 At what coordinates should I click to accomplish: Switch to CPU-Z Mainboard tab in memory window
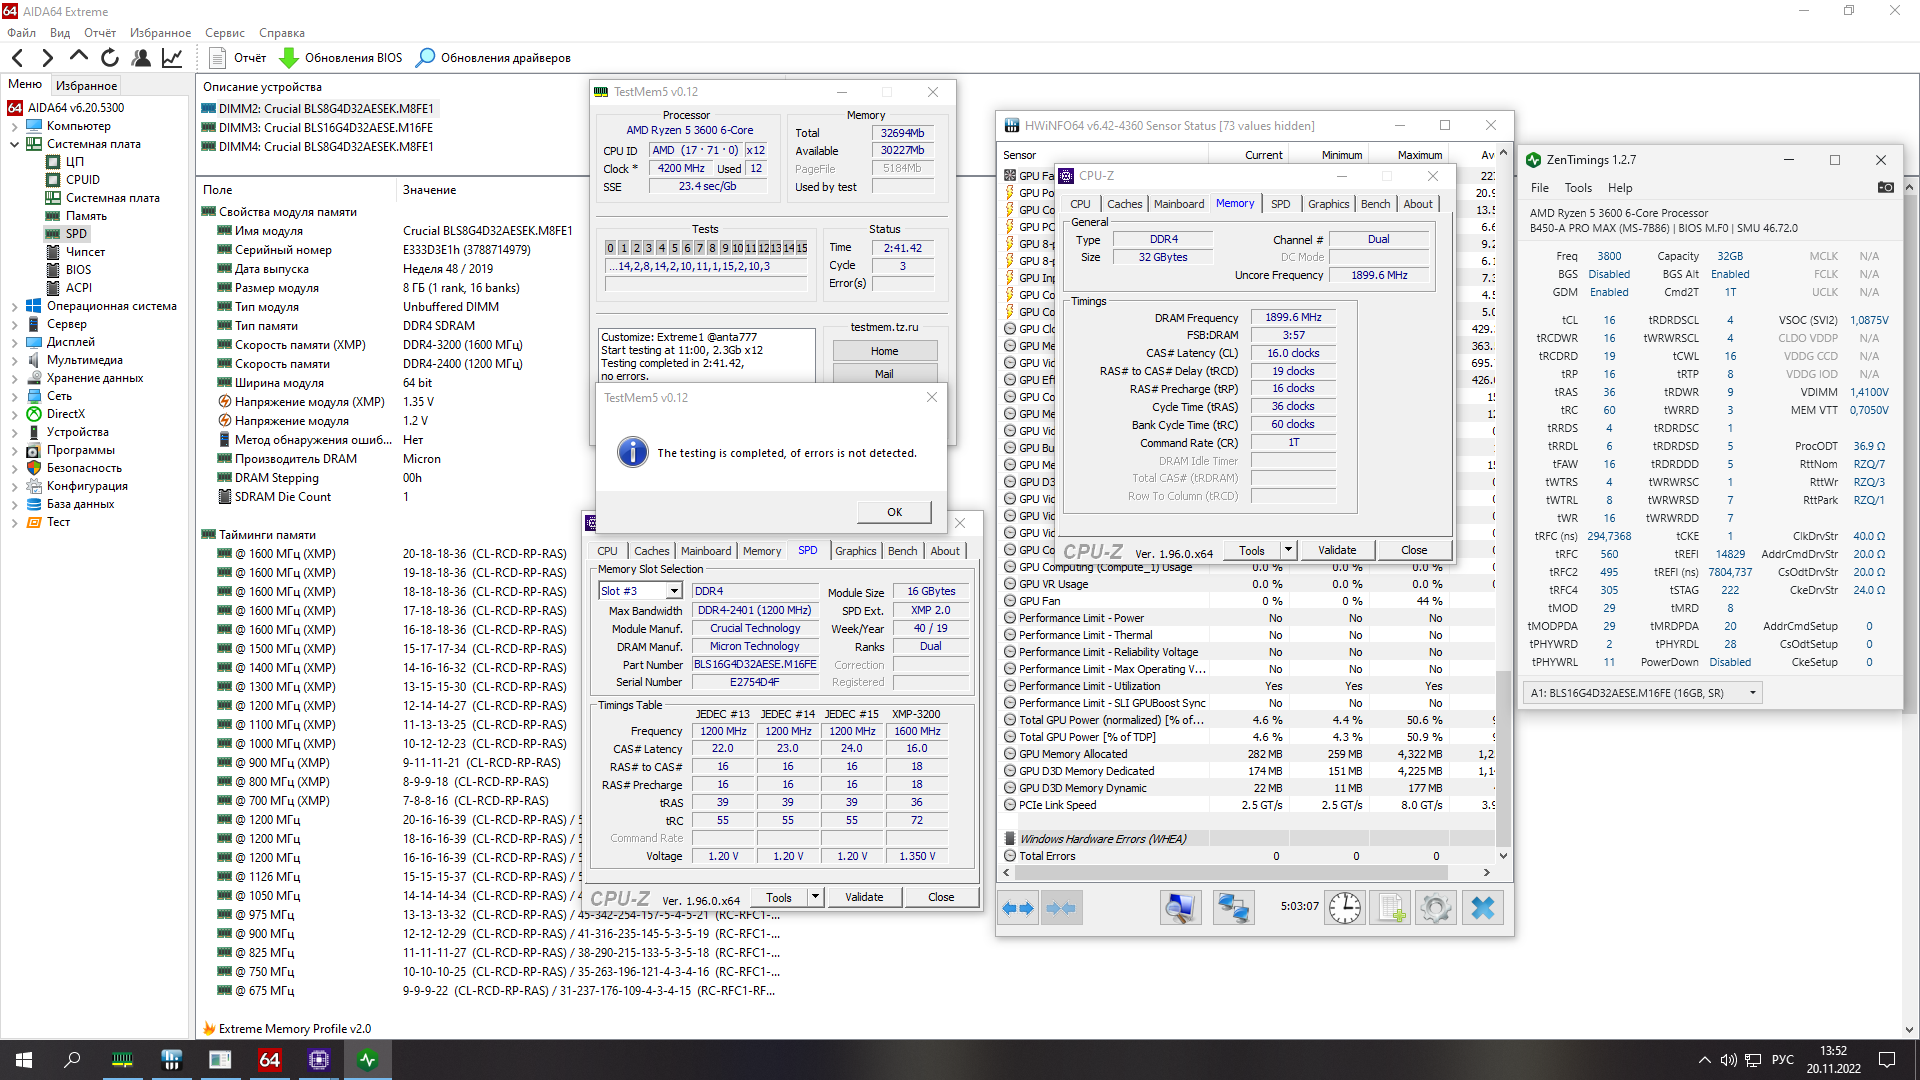pyautogui.click(x=1178, y=204)
